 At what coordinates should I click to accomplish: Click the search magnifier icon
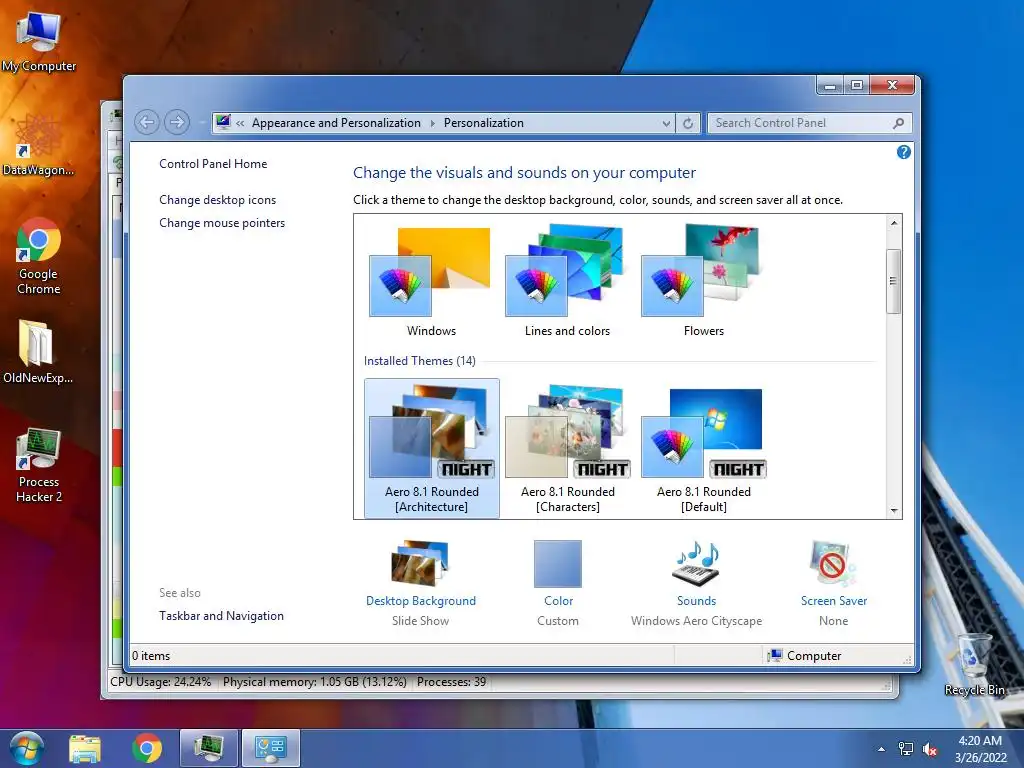point(899,123)
